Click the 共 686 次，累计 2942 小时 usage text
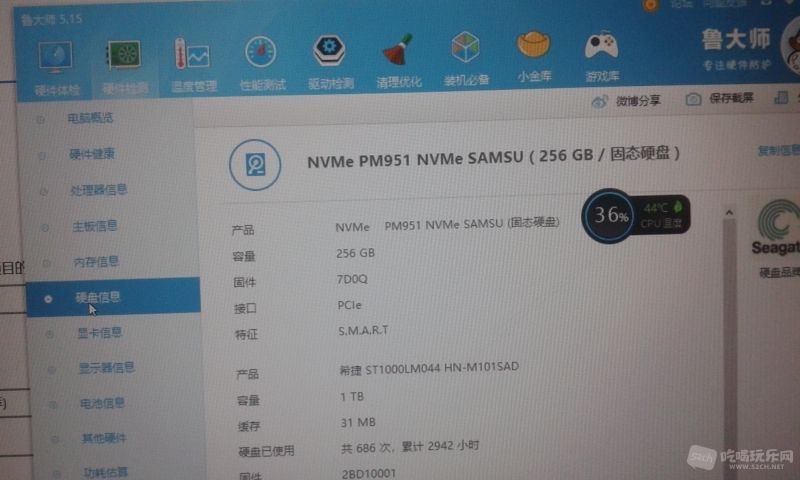800x480 pixels. 410,447
